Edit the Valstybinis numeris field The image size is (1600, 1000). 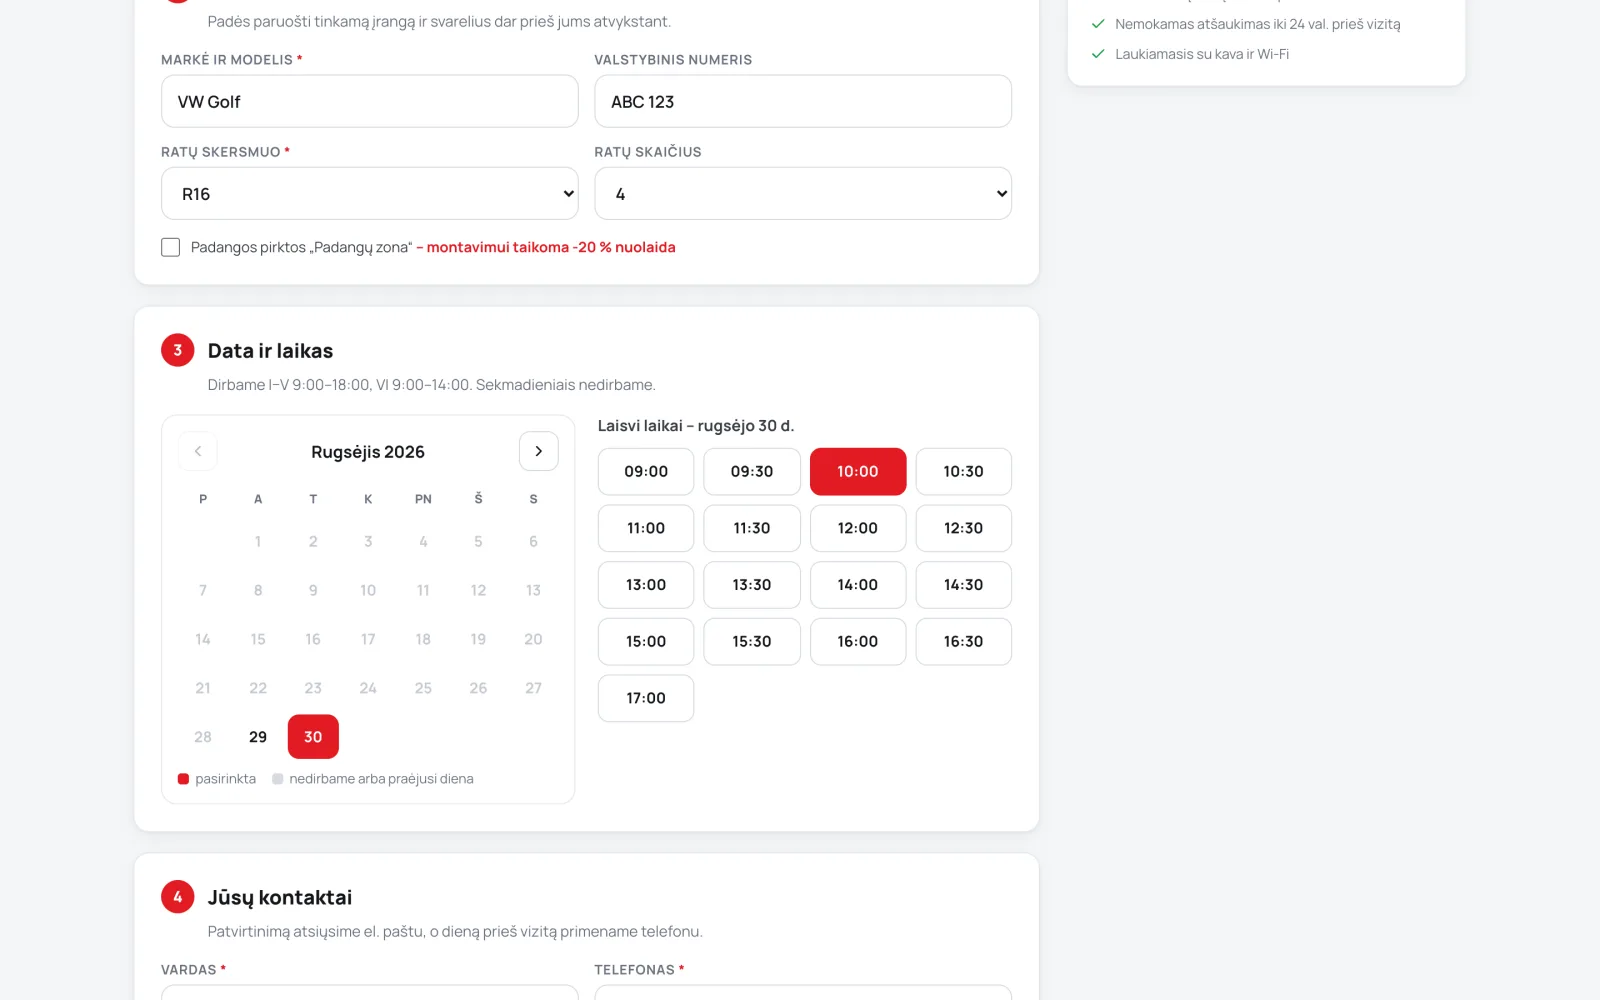803,102
